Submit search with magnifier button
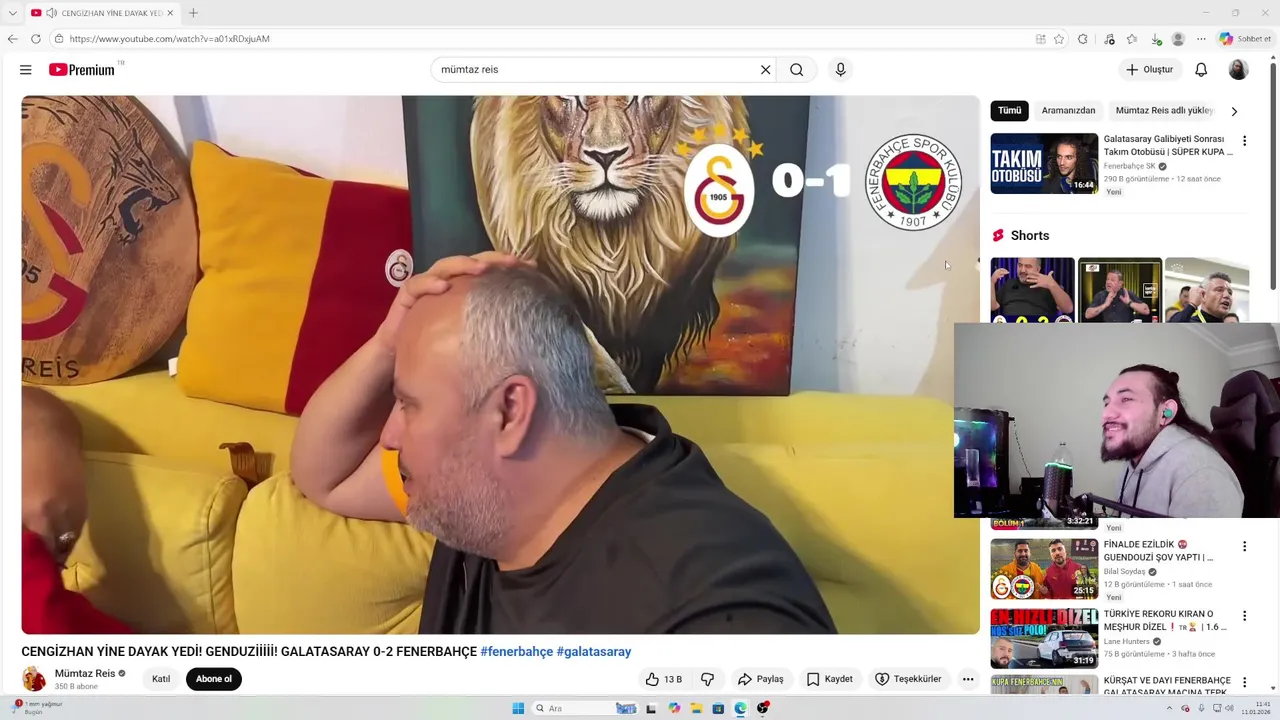The height and width of the screenshot is (720, 1280). click(796, 70)
